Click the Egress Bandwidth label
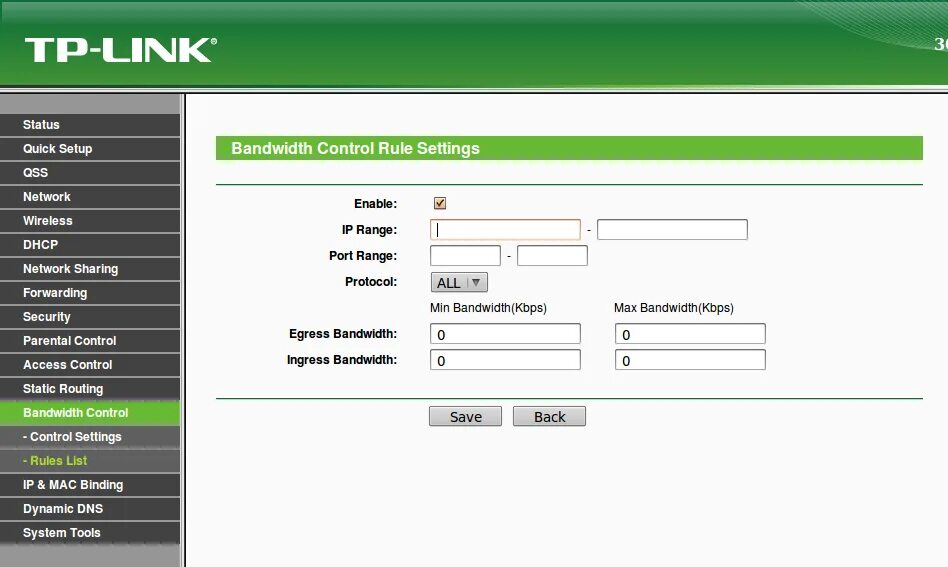Viewport: 948px width, 567px height. [x=343, y=334]
